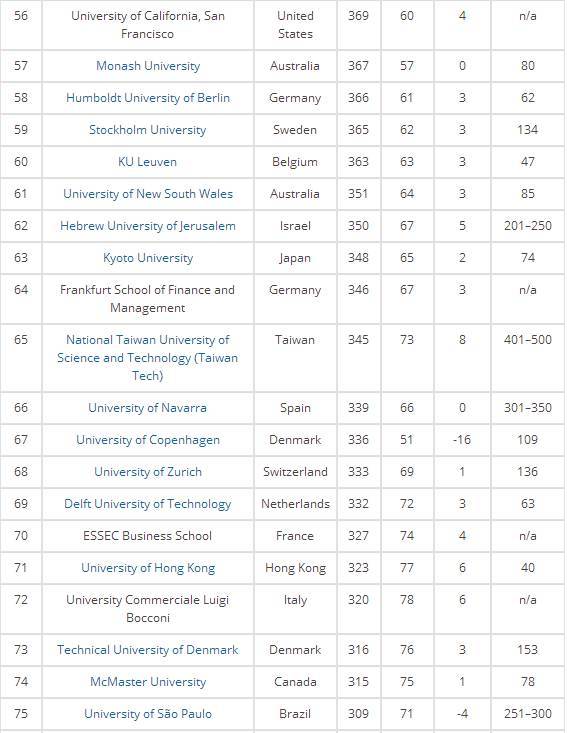Open Technical University of Denmark link
567x733 pixels.
tap(148, 650)
